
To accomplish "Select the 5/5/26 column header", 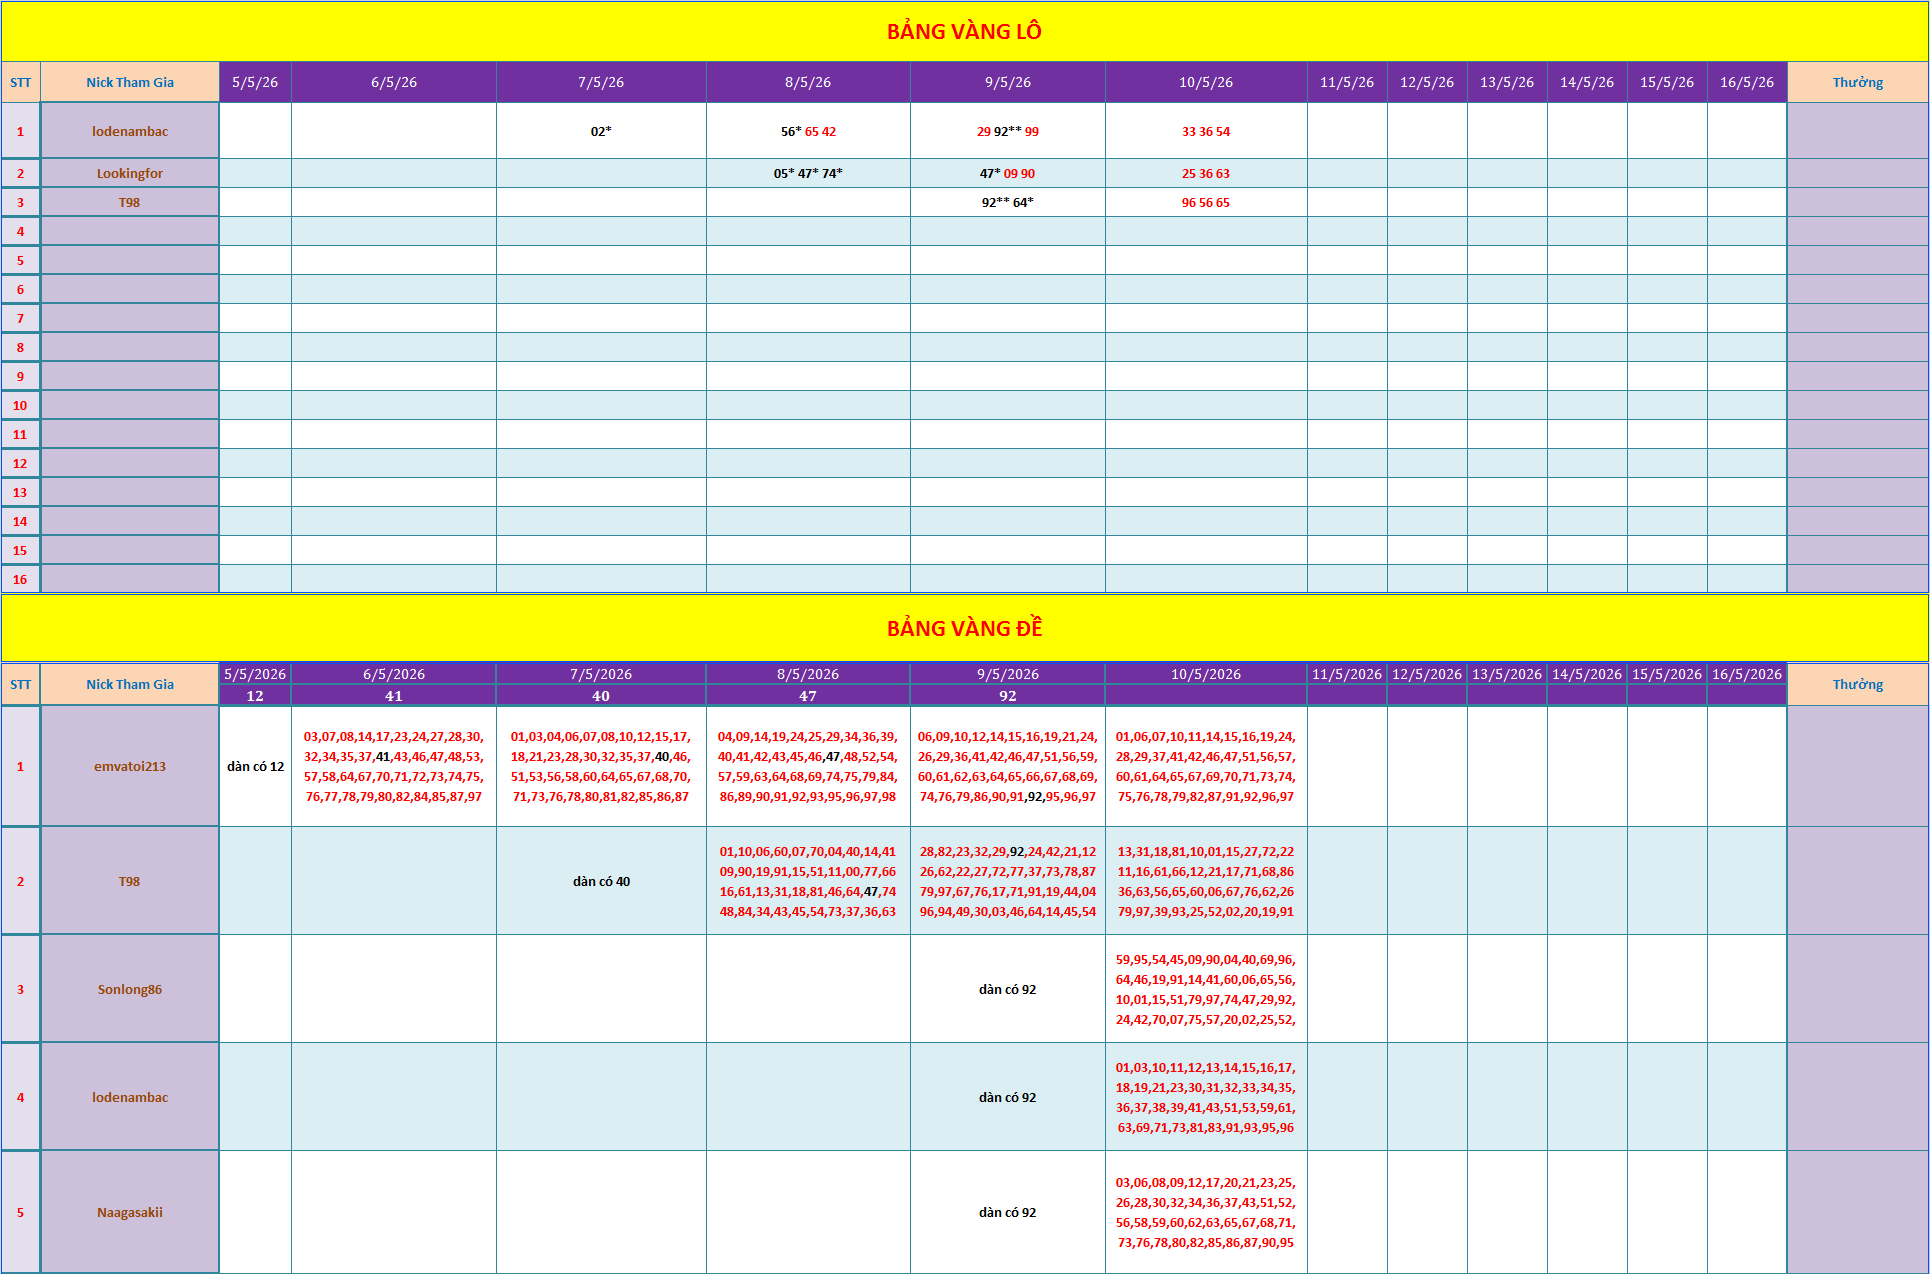I will pyautogui.click(x=255, y=82).
